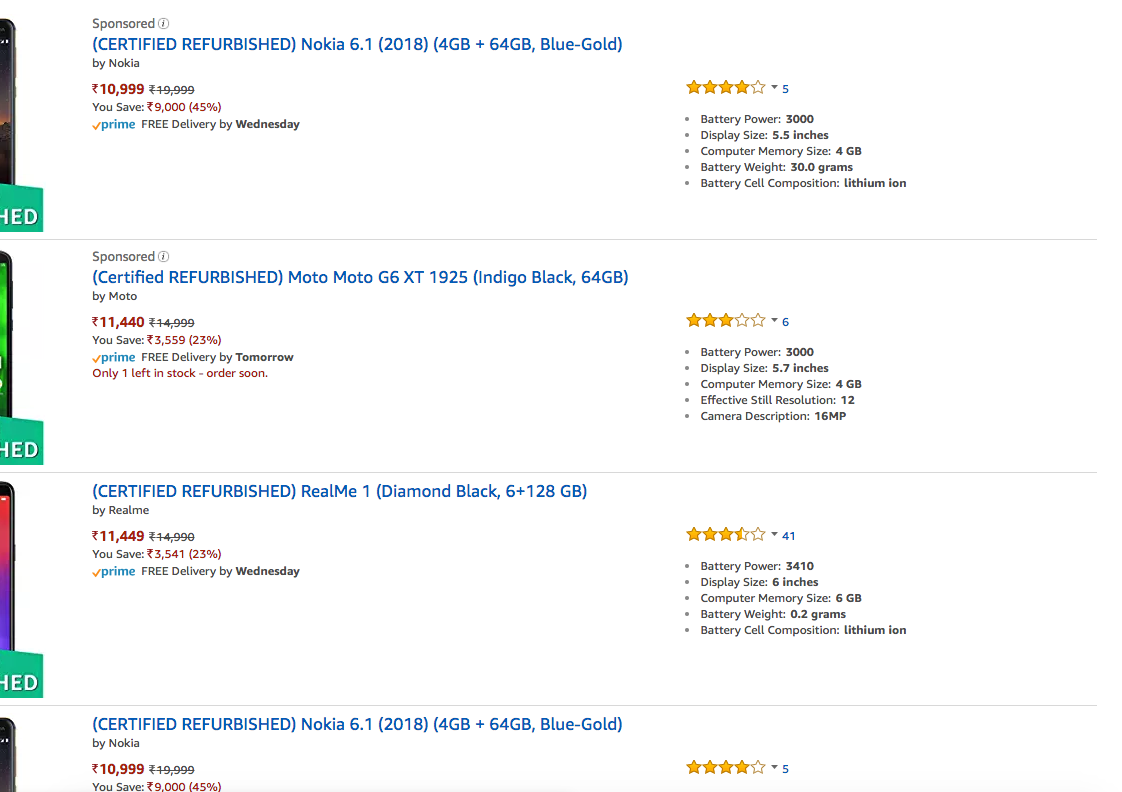The image size is (1122, 792).
Task: Click the Prime logo on first Nokia listing
Action: click(114, 124)
